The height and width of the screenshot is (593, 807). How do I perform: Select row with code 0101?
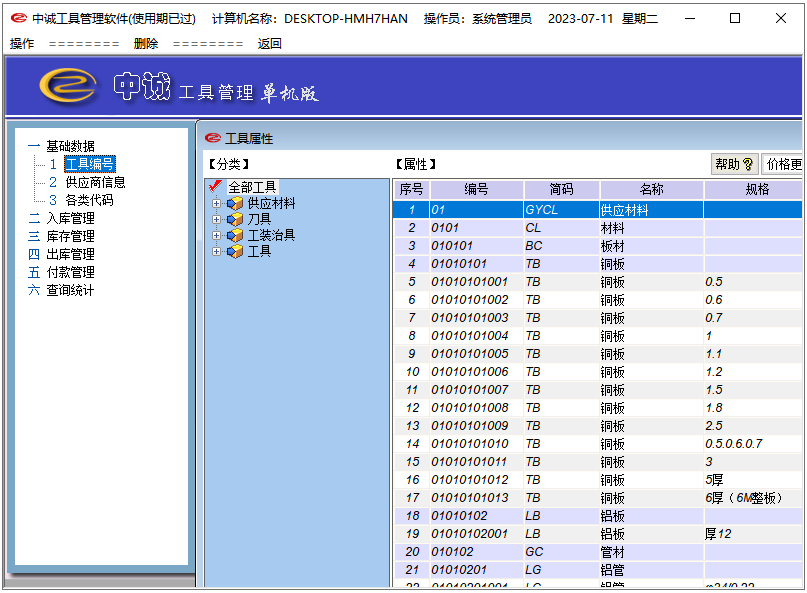477,228
